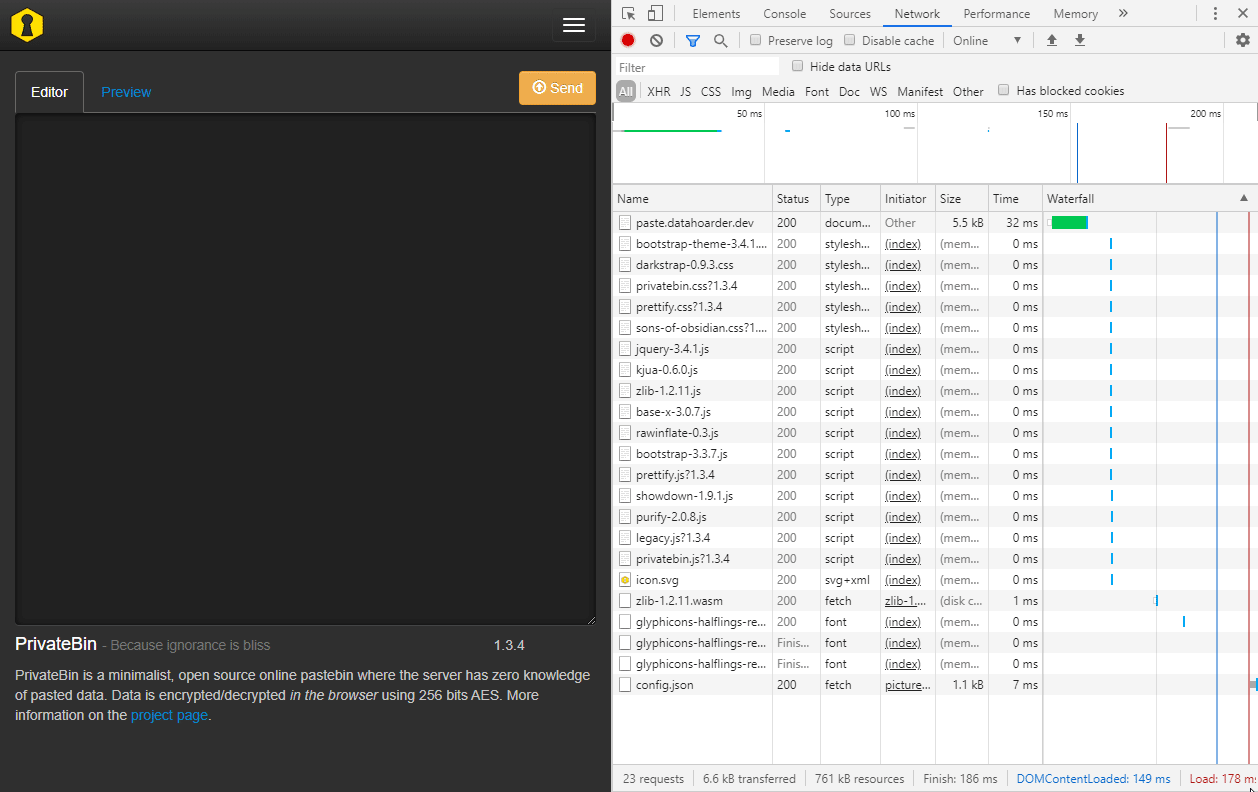Open network search magnifier icon

720,40
